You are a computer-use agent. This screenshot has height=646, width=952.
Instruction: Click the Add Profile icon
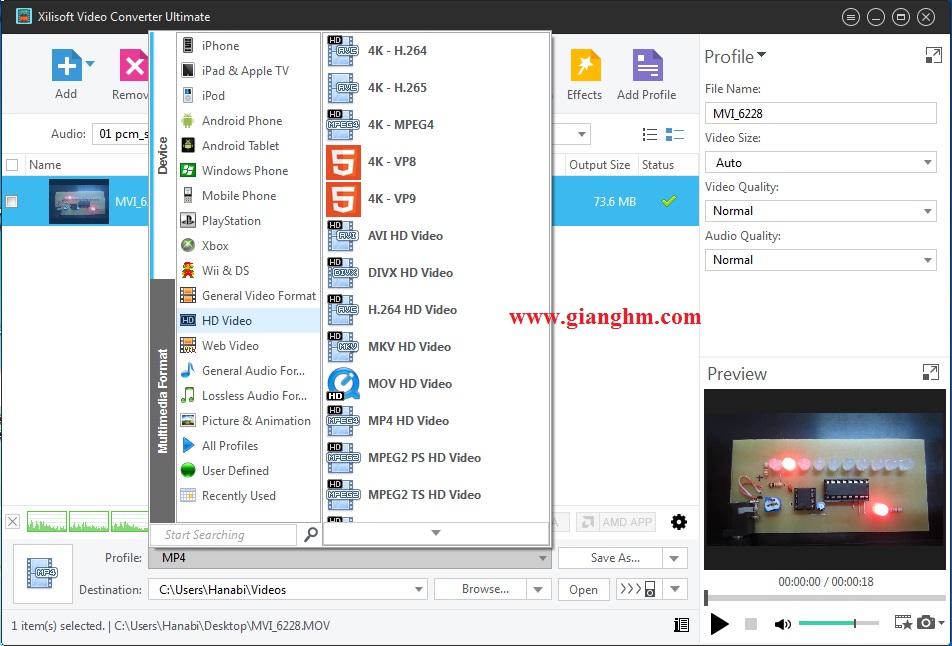tap(647, 66)
